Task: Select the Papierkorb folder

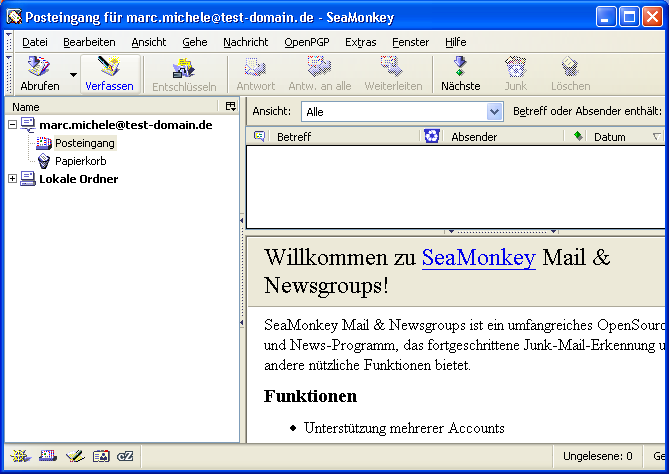Action: (80, 161)
